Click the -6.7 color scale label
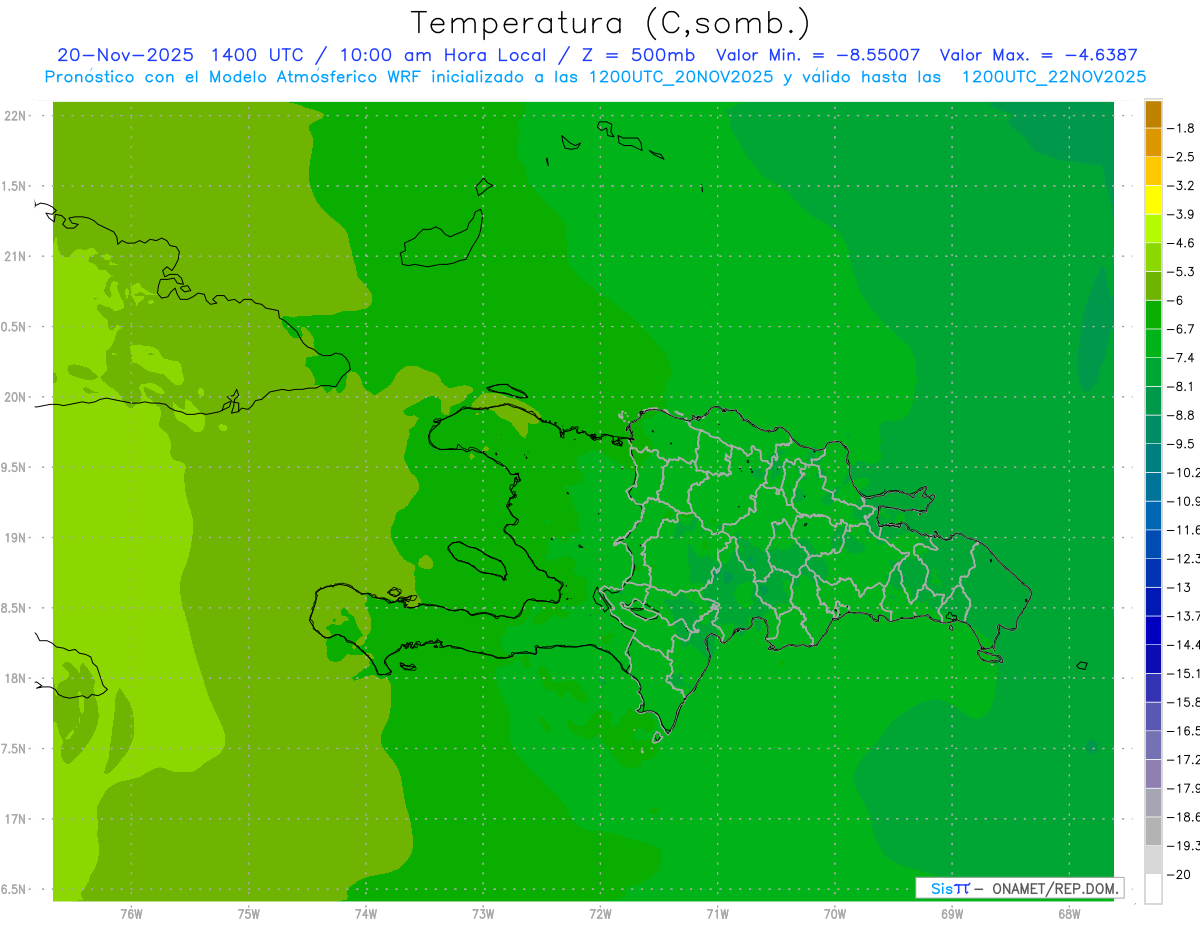 [x=1181, y=329]
